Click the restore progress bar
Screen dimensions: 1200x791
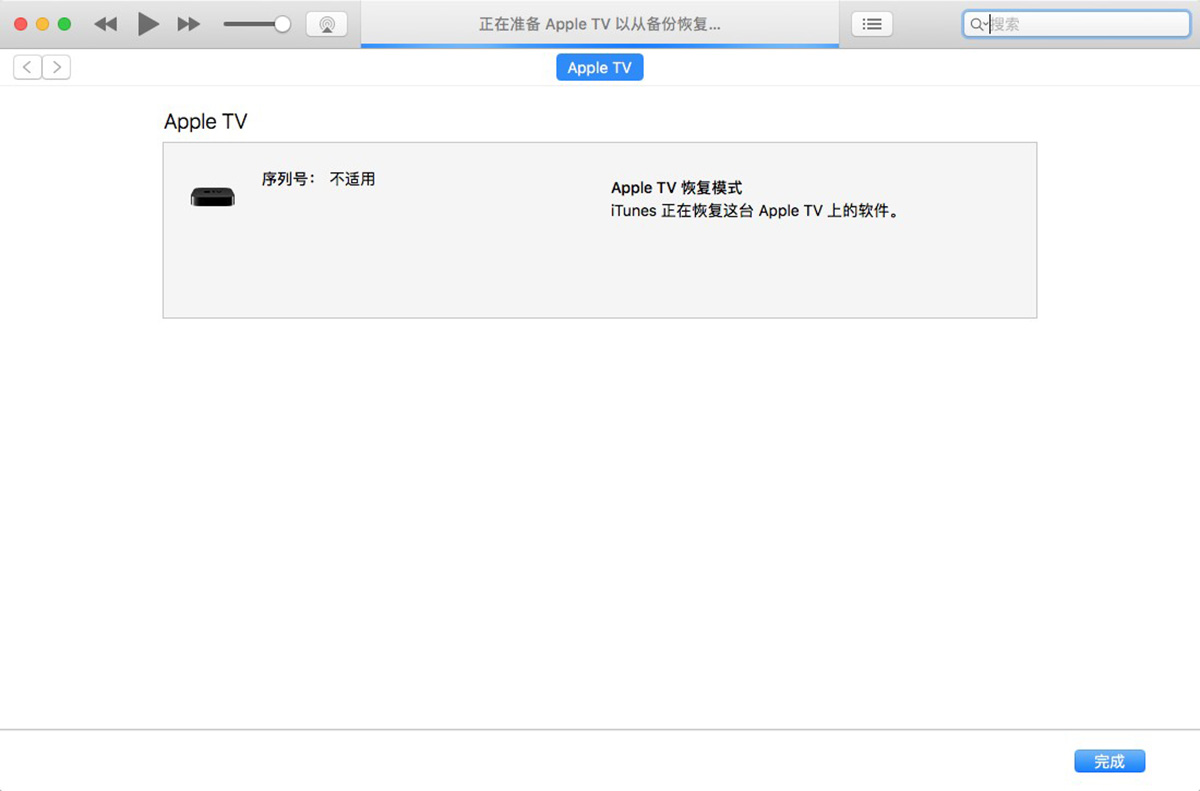point(600,45)
